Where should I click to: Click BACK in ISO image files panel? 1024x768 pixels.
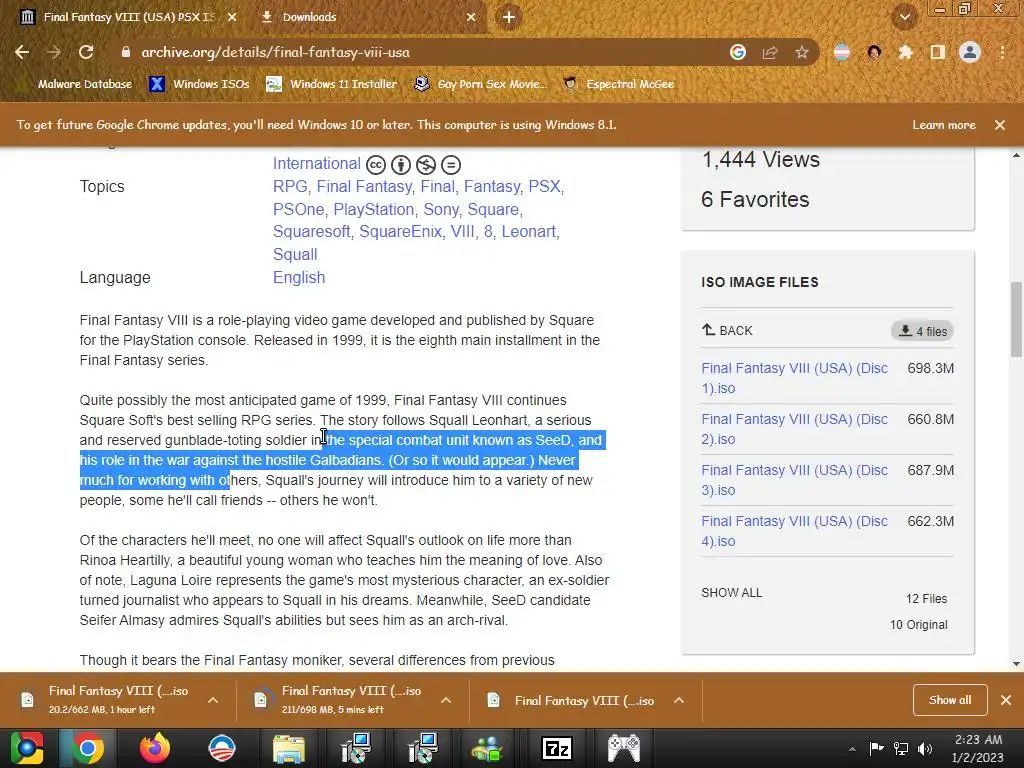(x=727, y=330)
